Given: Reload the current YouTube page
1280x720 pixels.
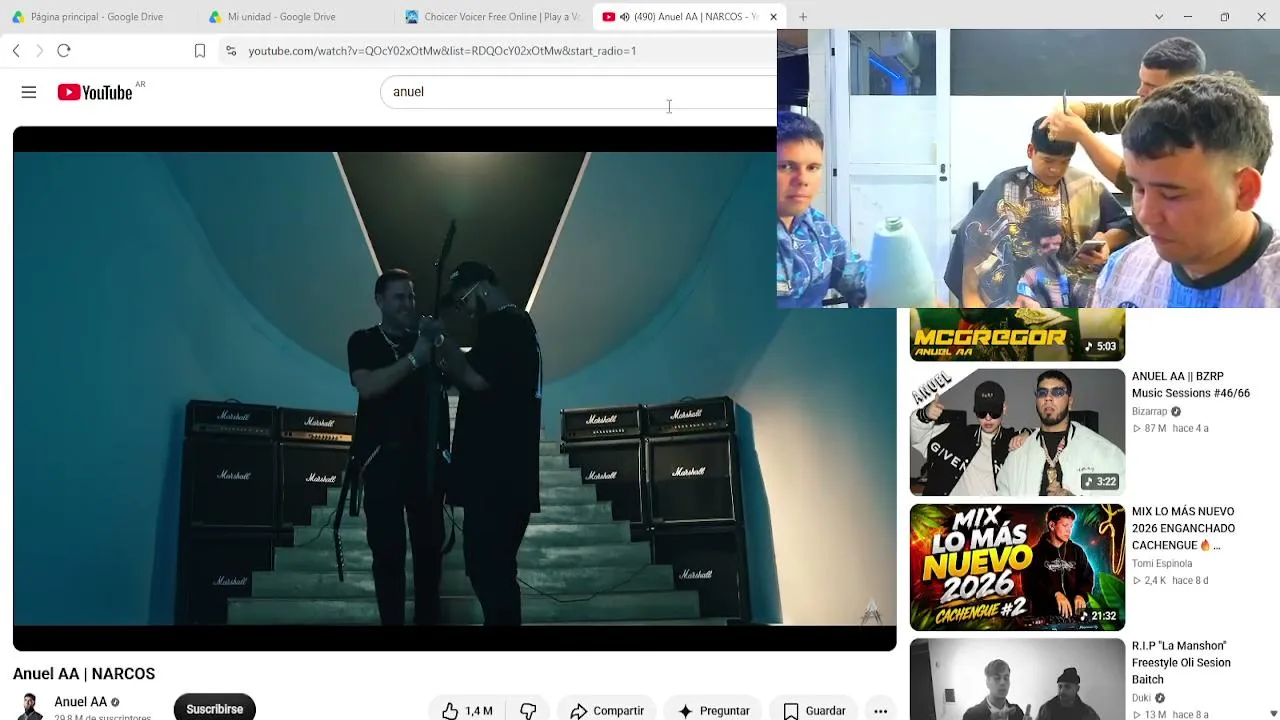Looking at the screenshot, I should click(x=64, y=51).
